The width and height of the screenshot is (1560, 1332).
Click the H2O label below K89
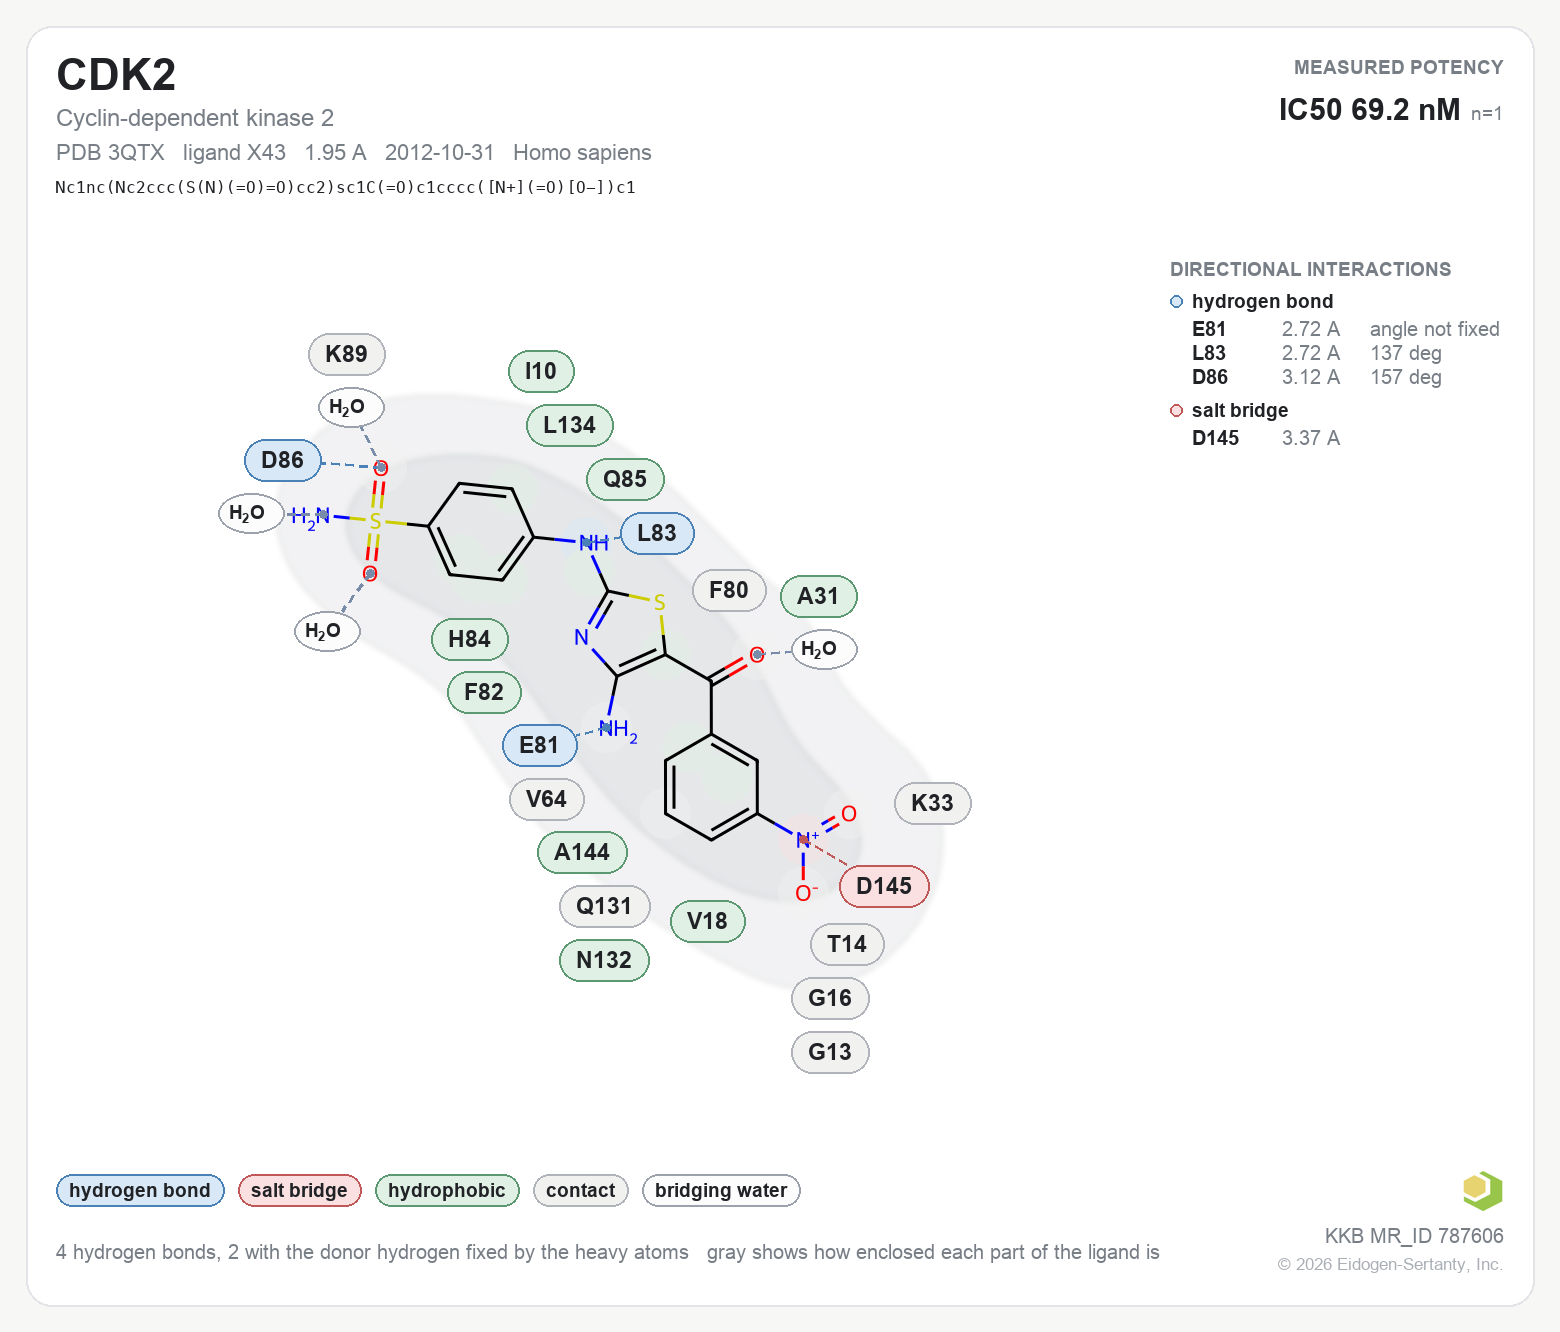[350, 407]
